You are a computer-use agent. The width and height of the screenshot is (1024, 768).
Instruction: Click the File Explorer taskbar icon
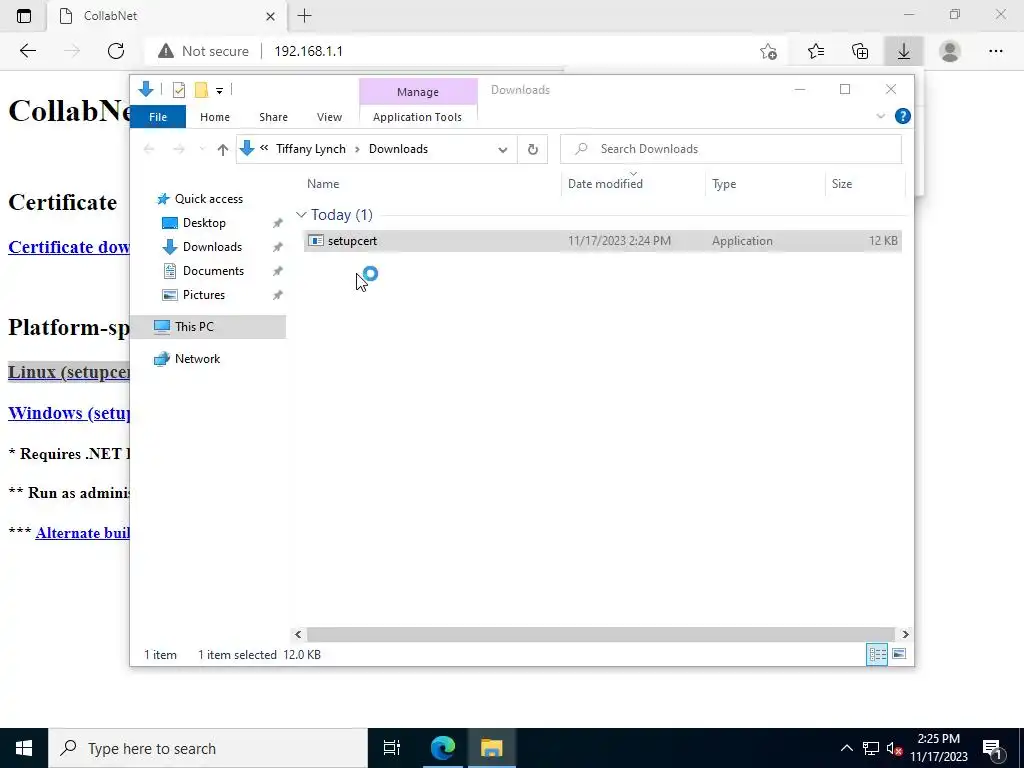pos(492,748)
